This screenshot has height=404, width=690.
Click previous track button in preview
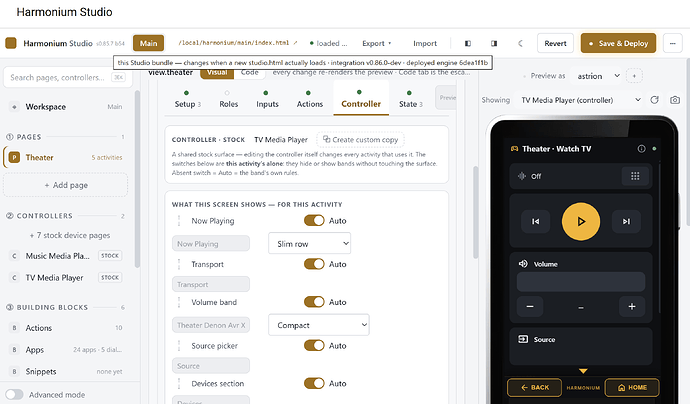pos(536,221)
